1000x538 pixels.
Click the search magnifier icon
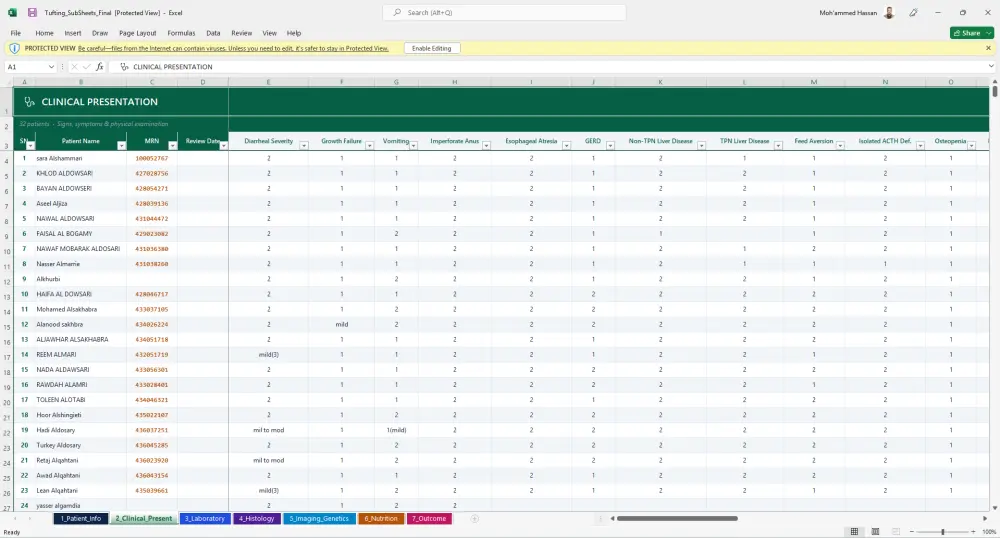point(397,13)
